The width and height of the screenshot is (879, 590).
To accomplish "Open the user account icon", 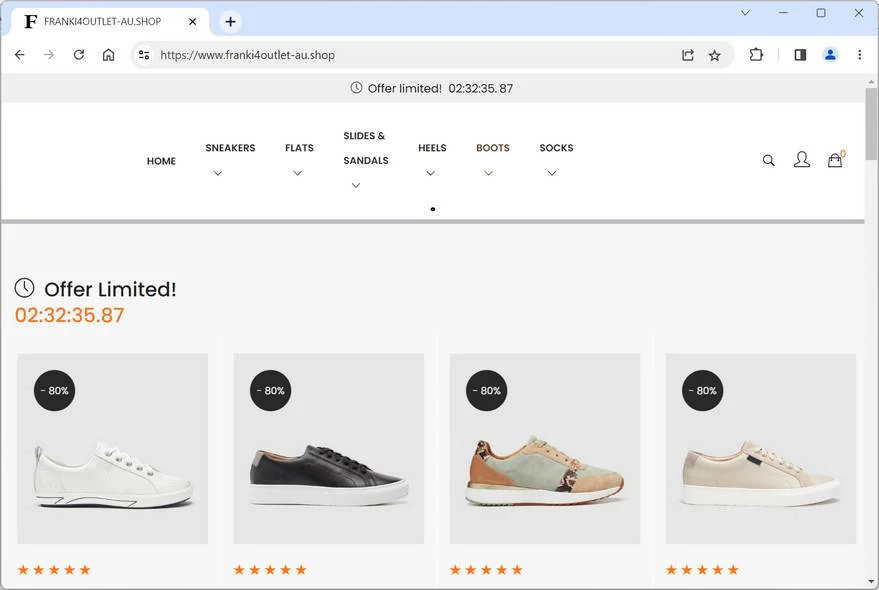I will pyautogui.click(x=802, y=160).
